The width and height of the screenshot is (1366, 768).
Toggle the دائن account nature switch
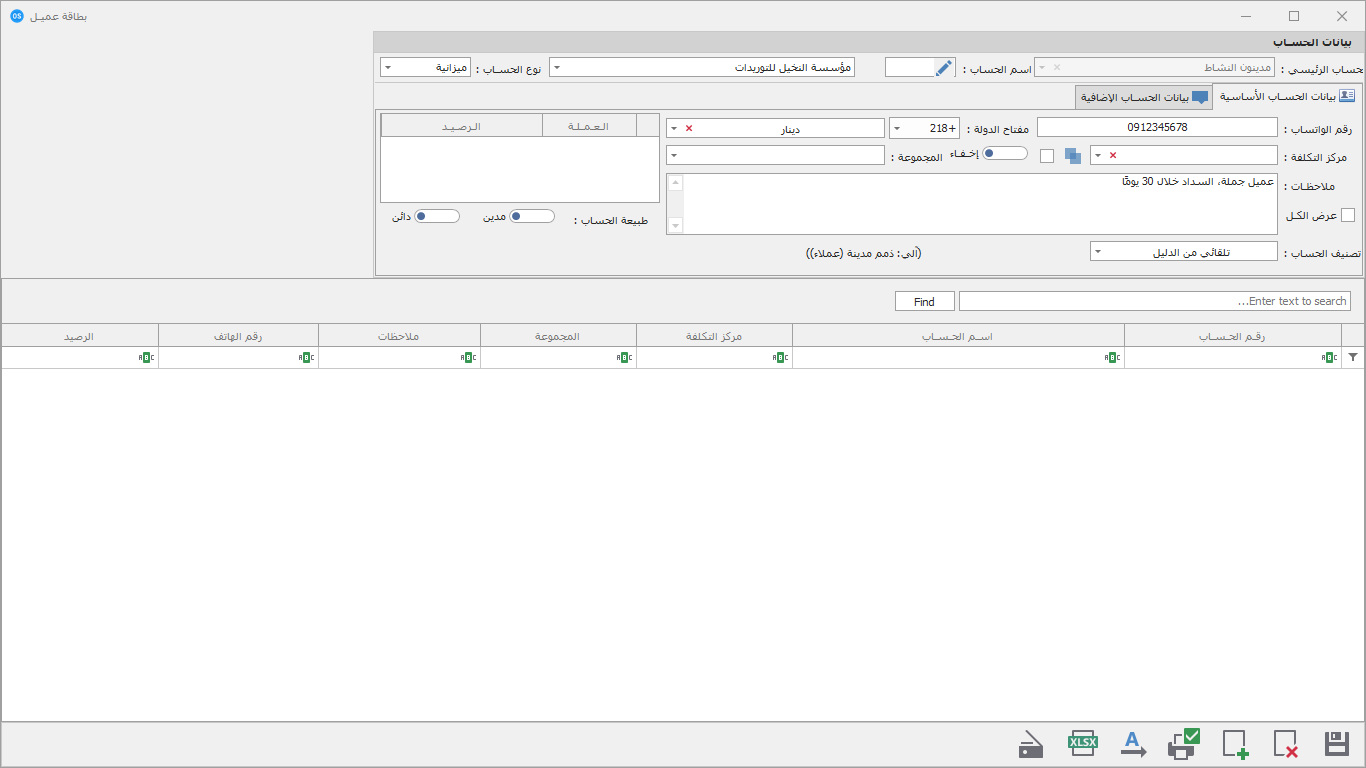[437, 216]
